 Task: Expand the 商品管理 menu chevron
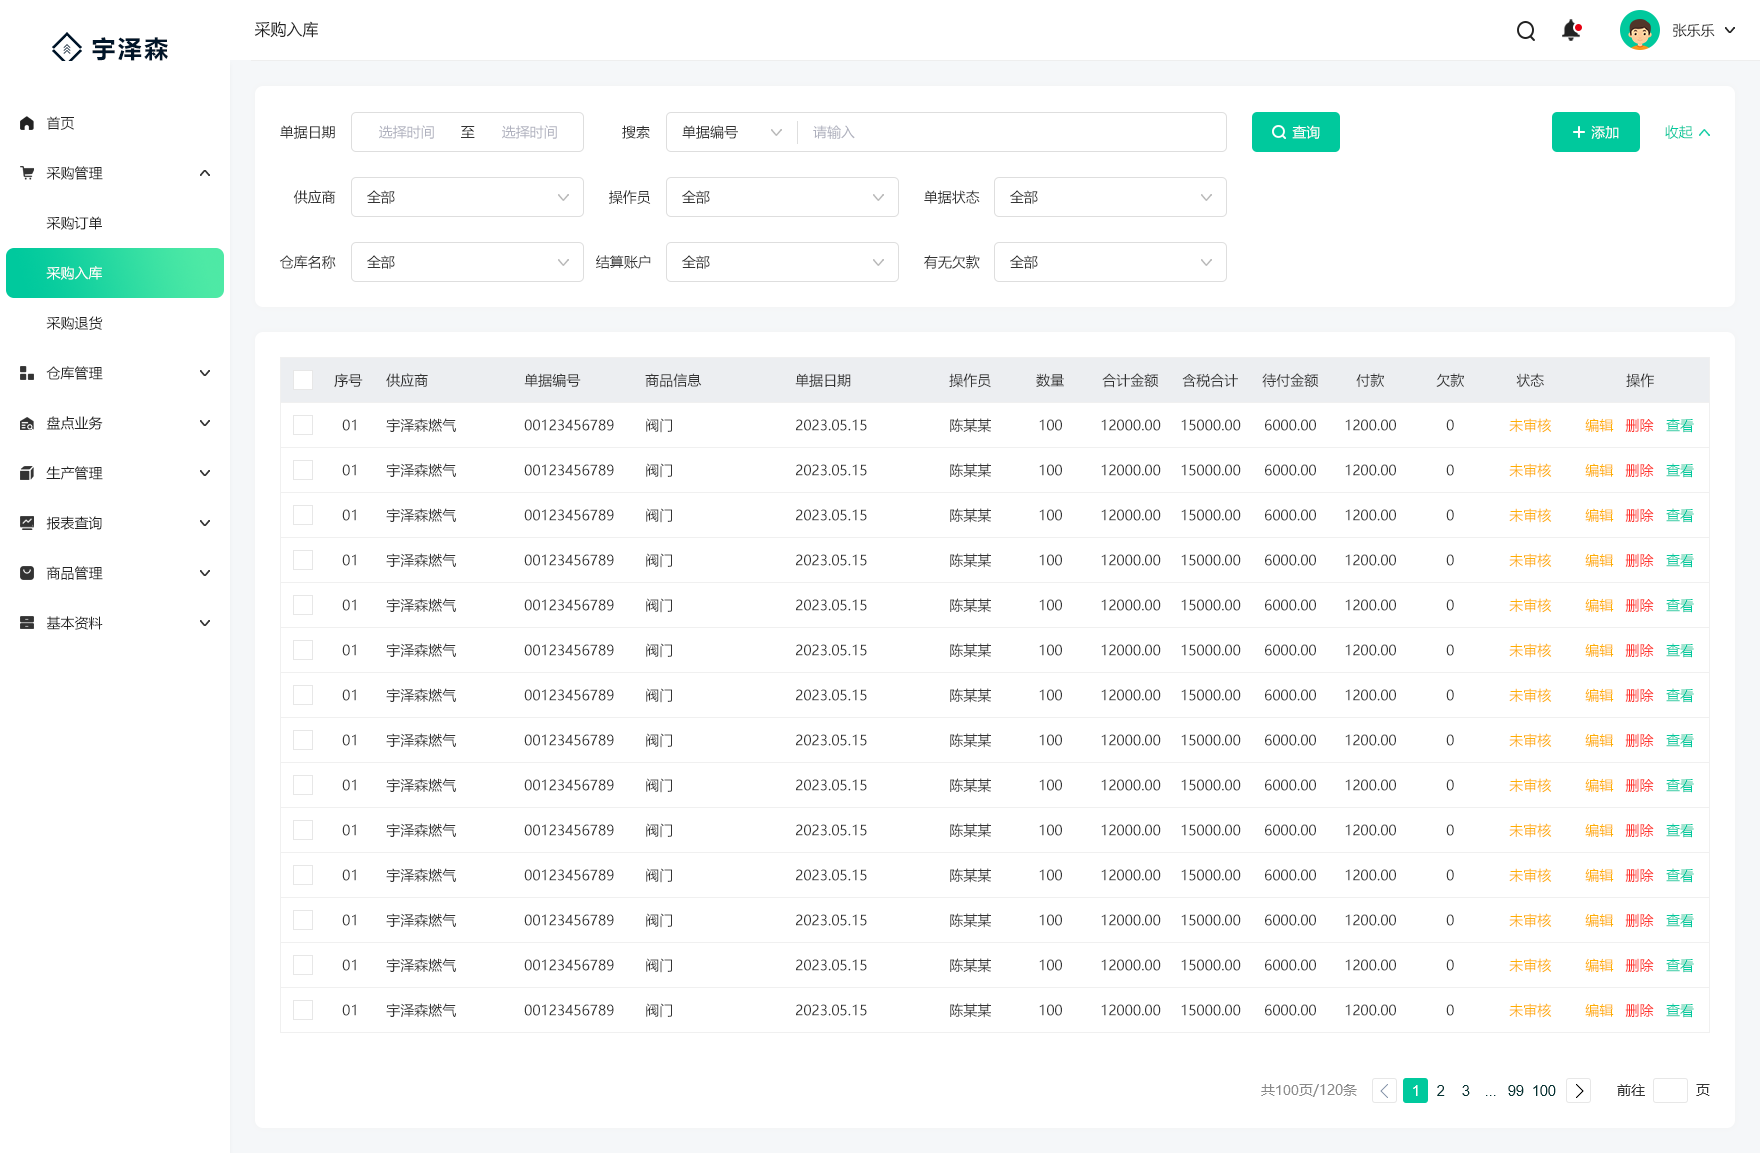(205, 573)
